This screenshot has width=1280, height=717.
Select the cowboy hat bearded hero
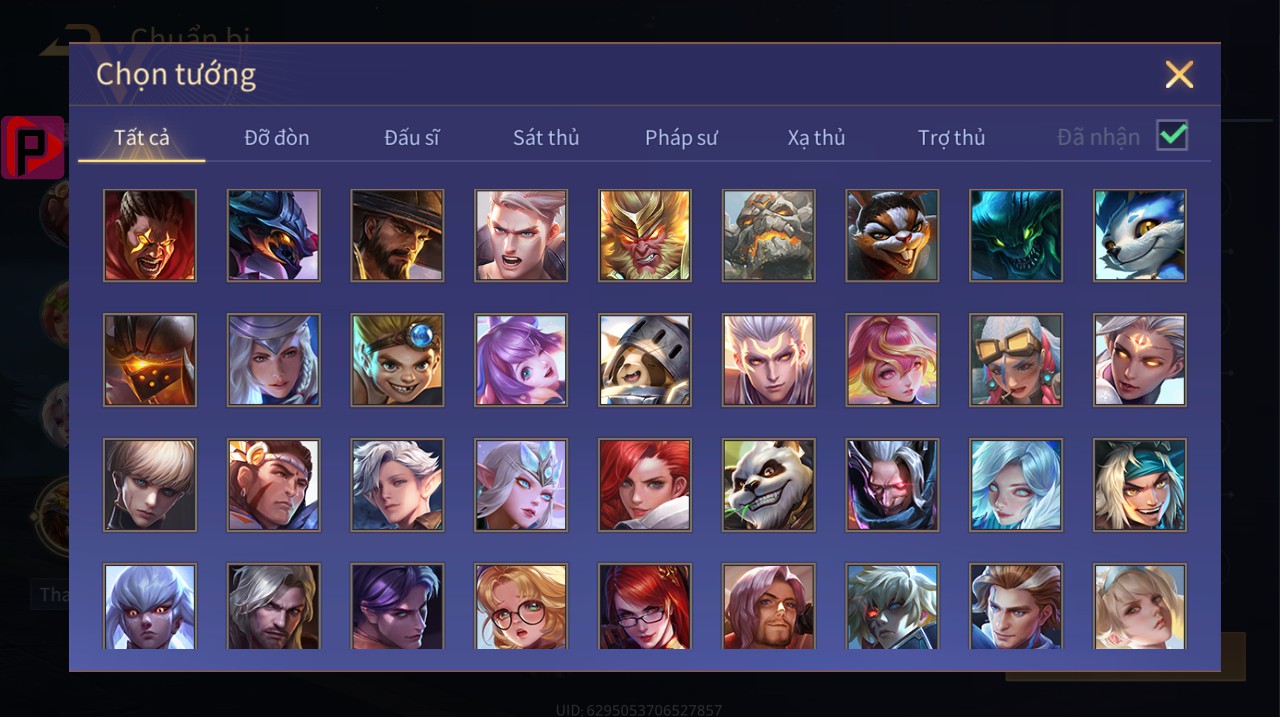pyautogui.click(x=397, y=235)
